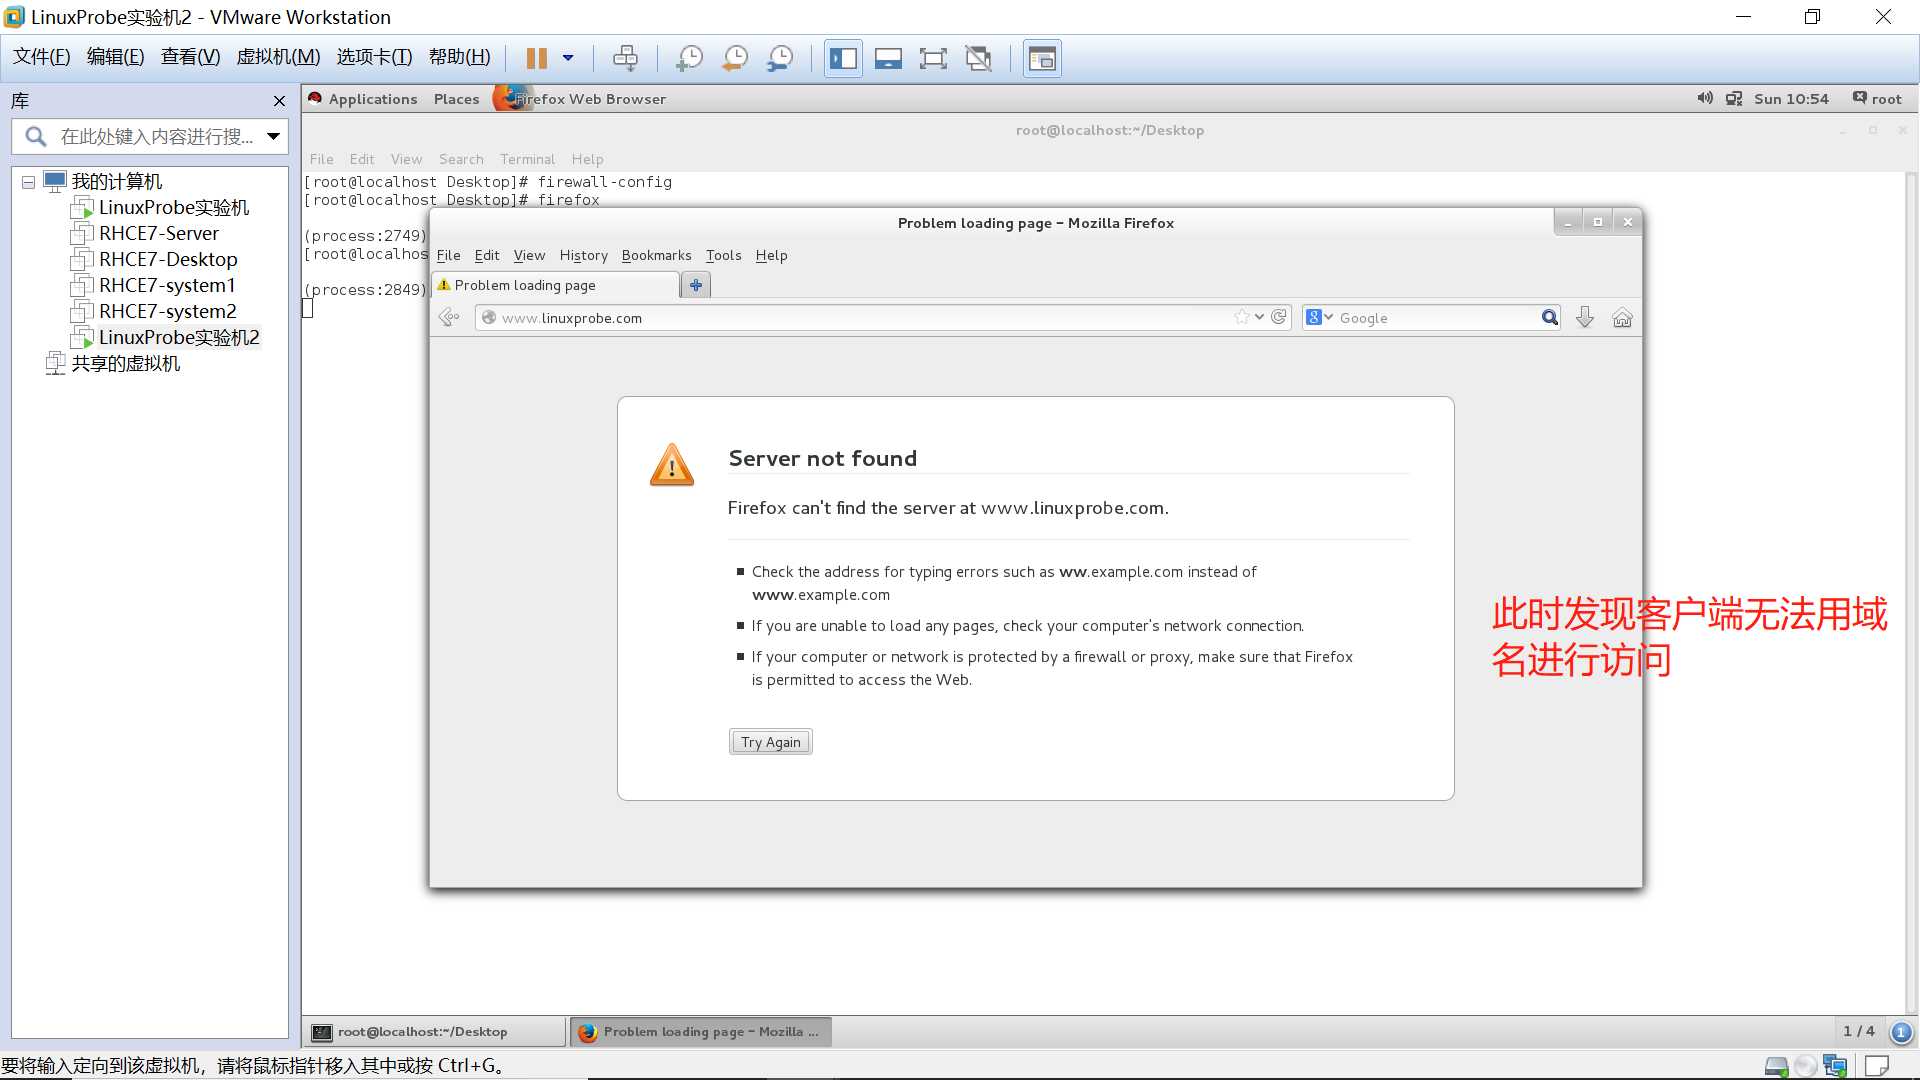Adjust volume via speaker icon in GNOME panel
This screenshot has width=1920, height=1080.
pyautogui.click(x=1704, y=98)
